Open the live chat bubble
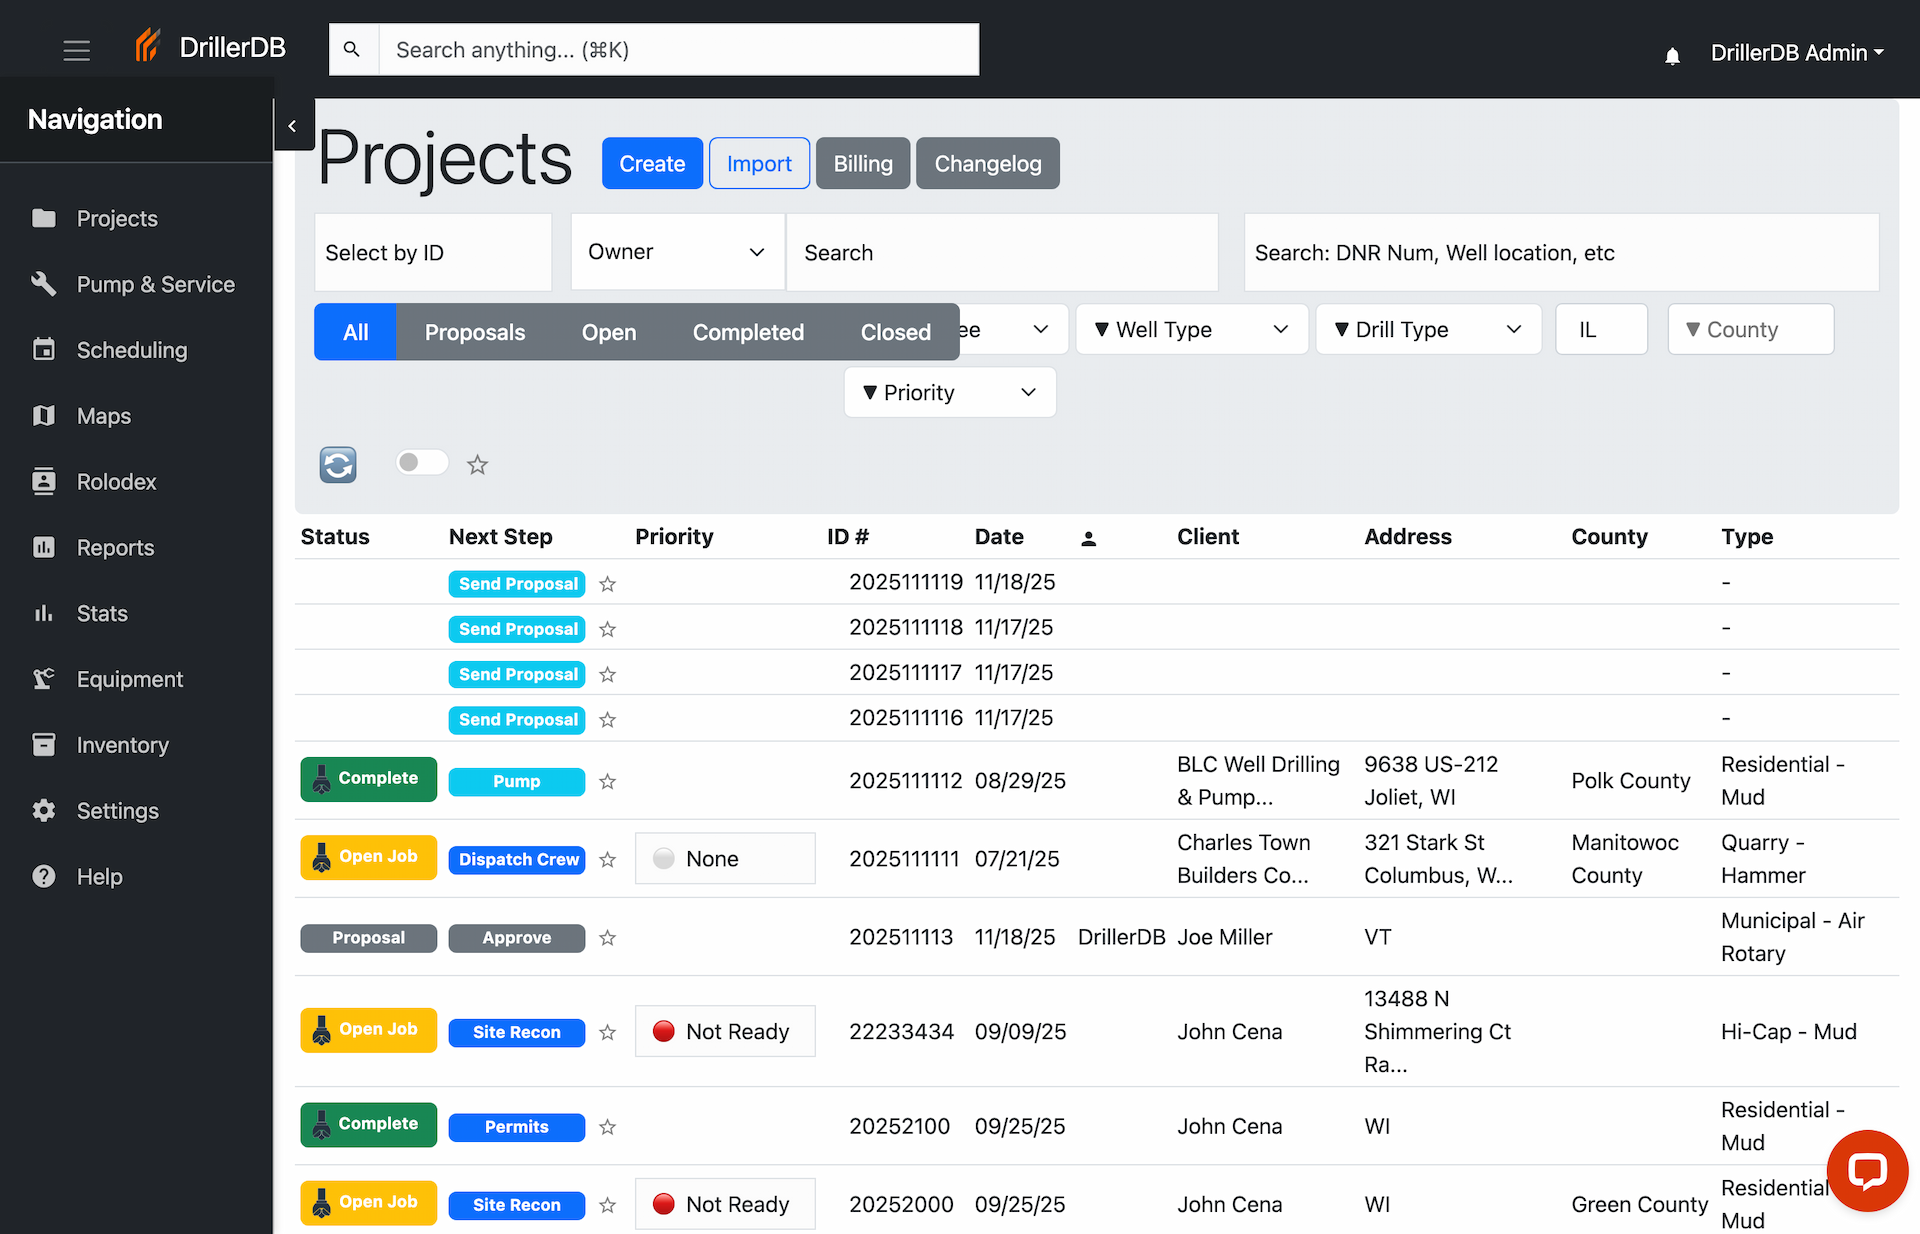The width and height of the screenshot is (1920, 1234). pos(1867,1170)
